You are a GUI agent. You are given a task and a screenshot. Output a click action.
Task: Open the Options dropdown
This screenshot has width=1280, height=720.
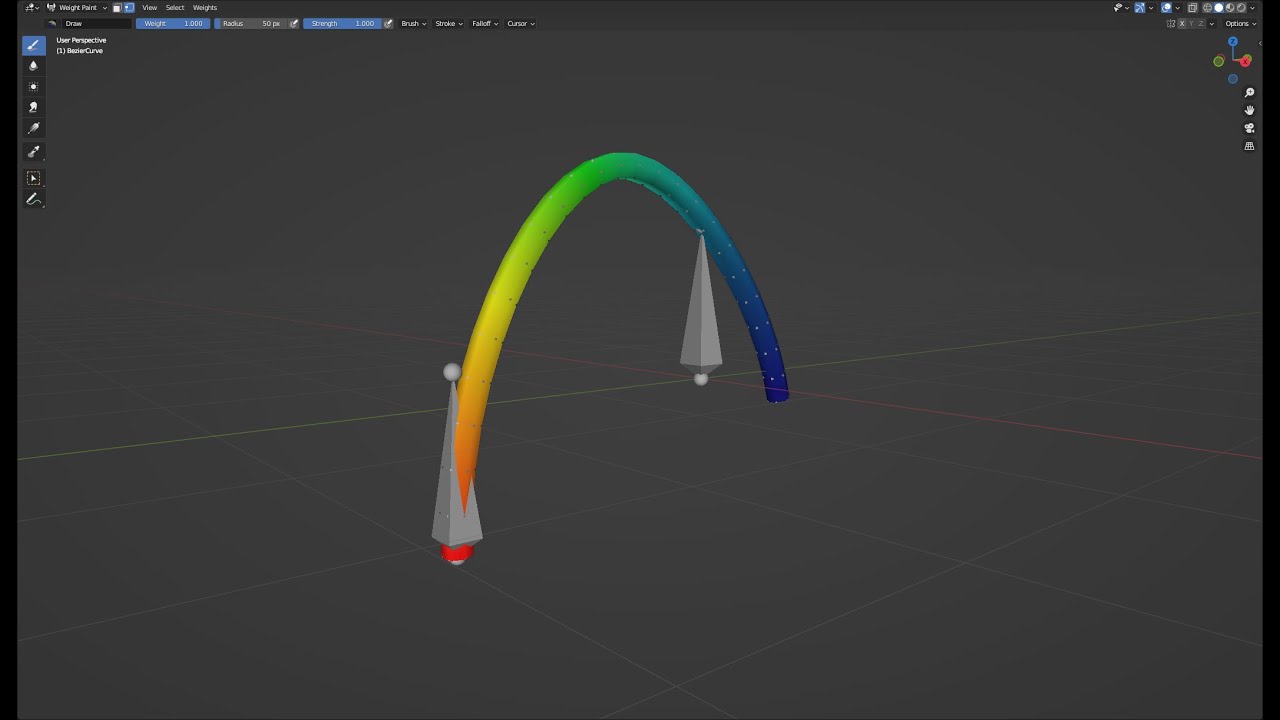1240,23
